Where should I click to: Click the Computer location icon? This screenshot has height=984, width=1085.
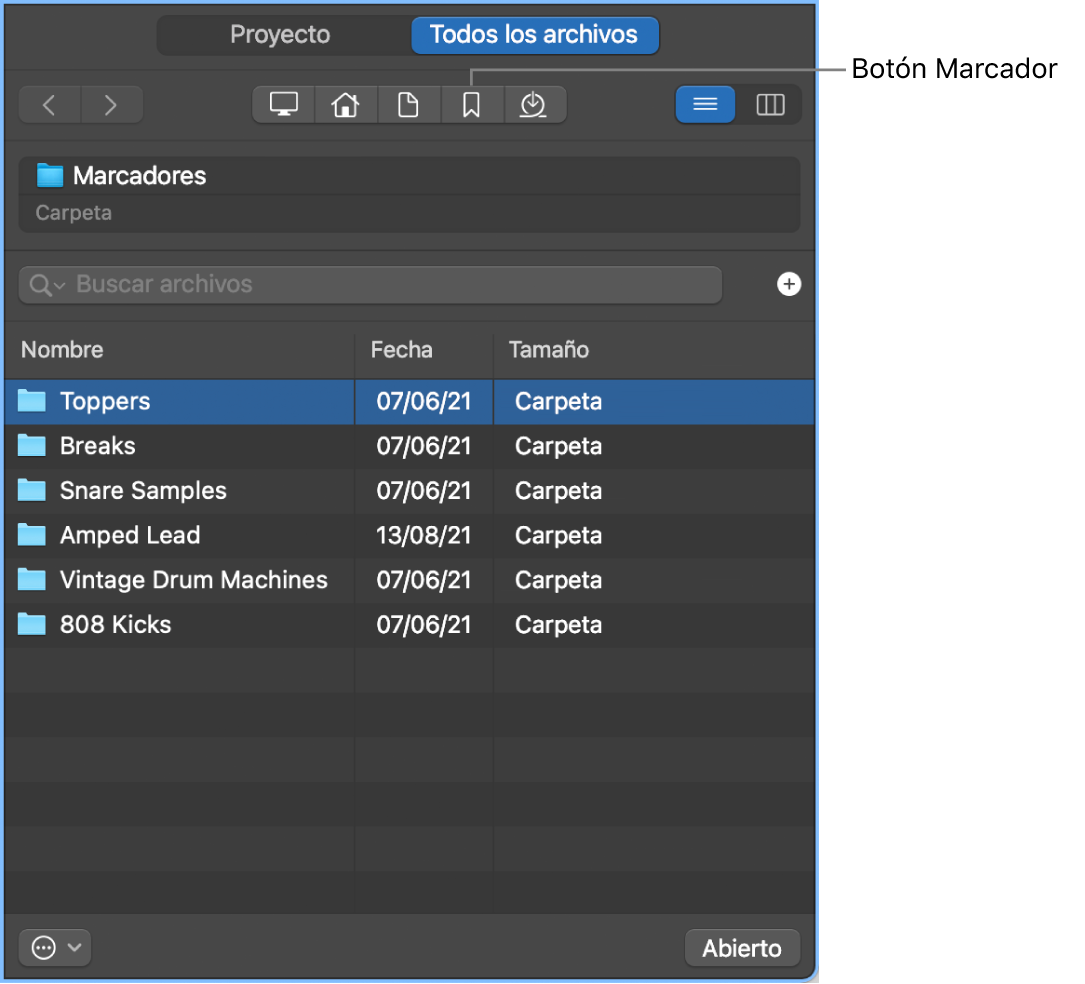click(x=284, y=104)
